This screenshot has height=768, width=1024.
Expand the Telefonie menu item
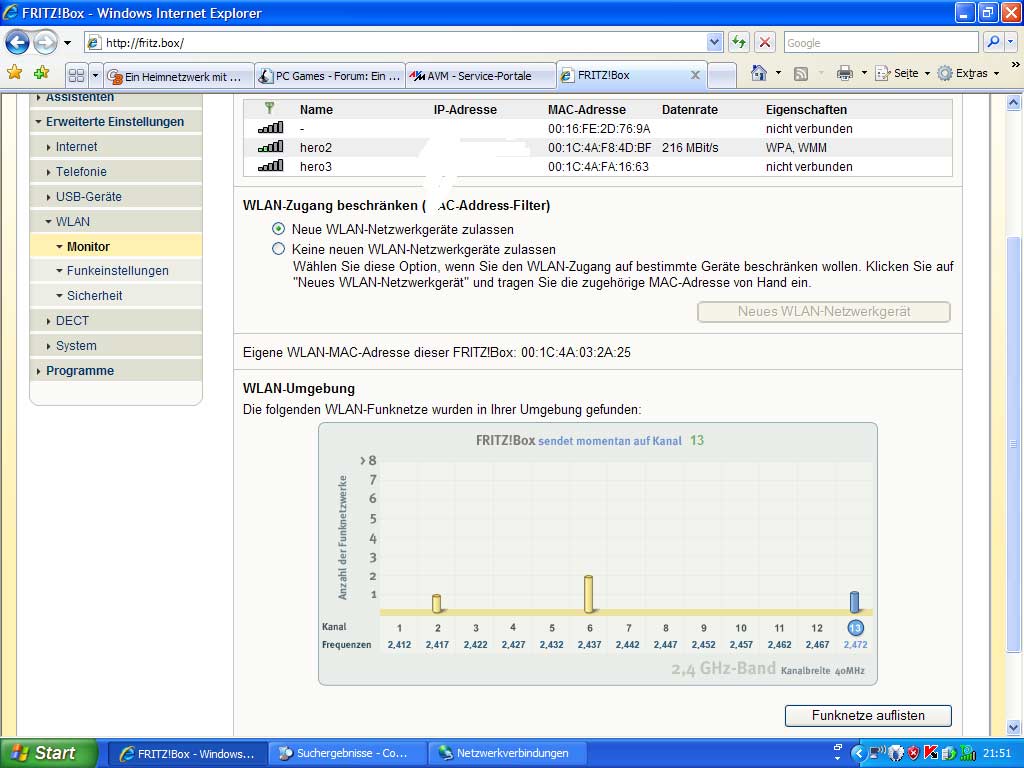tap(116, 172)
